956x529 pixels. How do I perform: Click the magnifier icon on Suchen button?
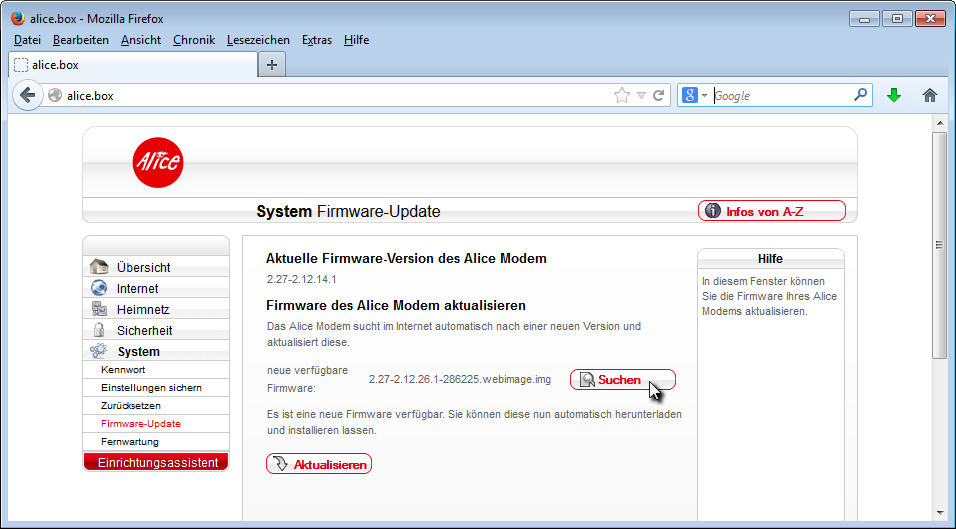[x=587, y=380]
